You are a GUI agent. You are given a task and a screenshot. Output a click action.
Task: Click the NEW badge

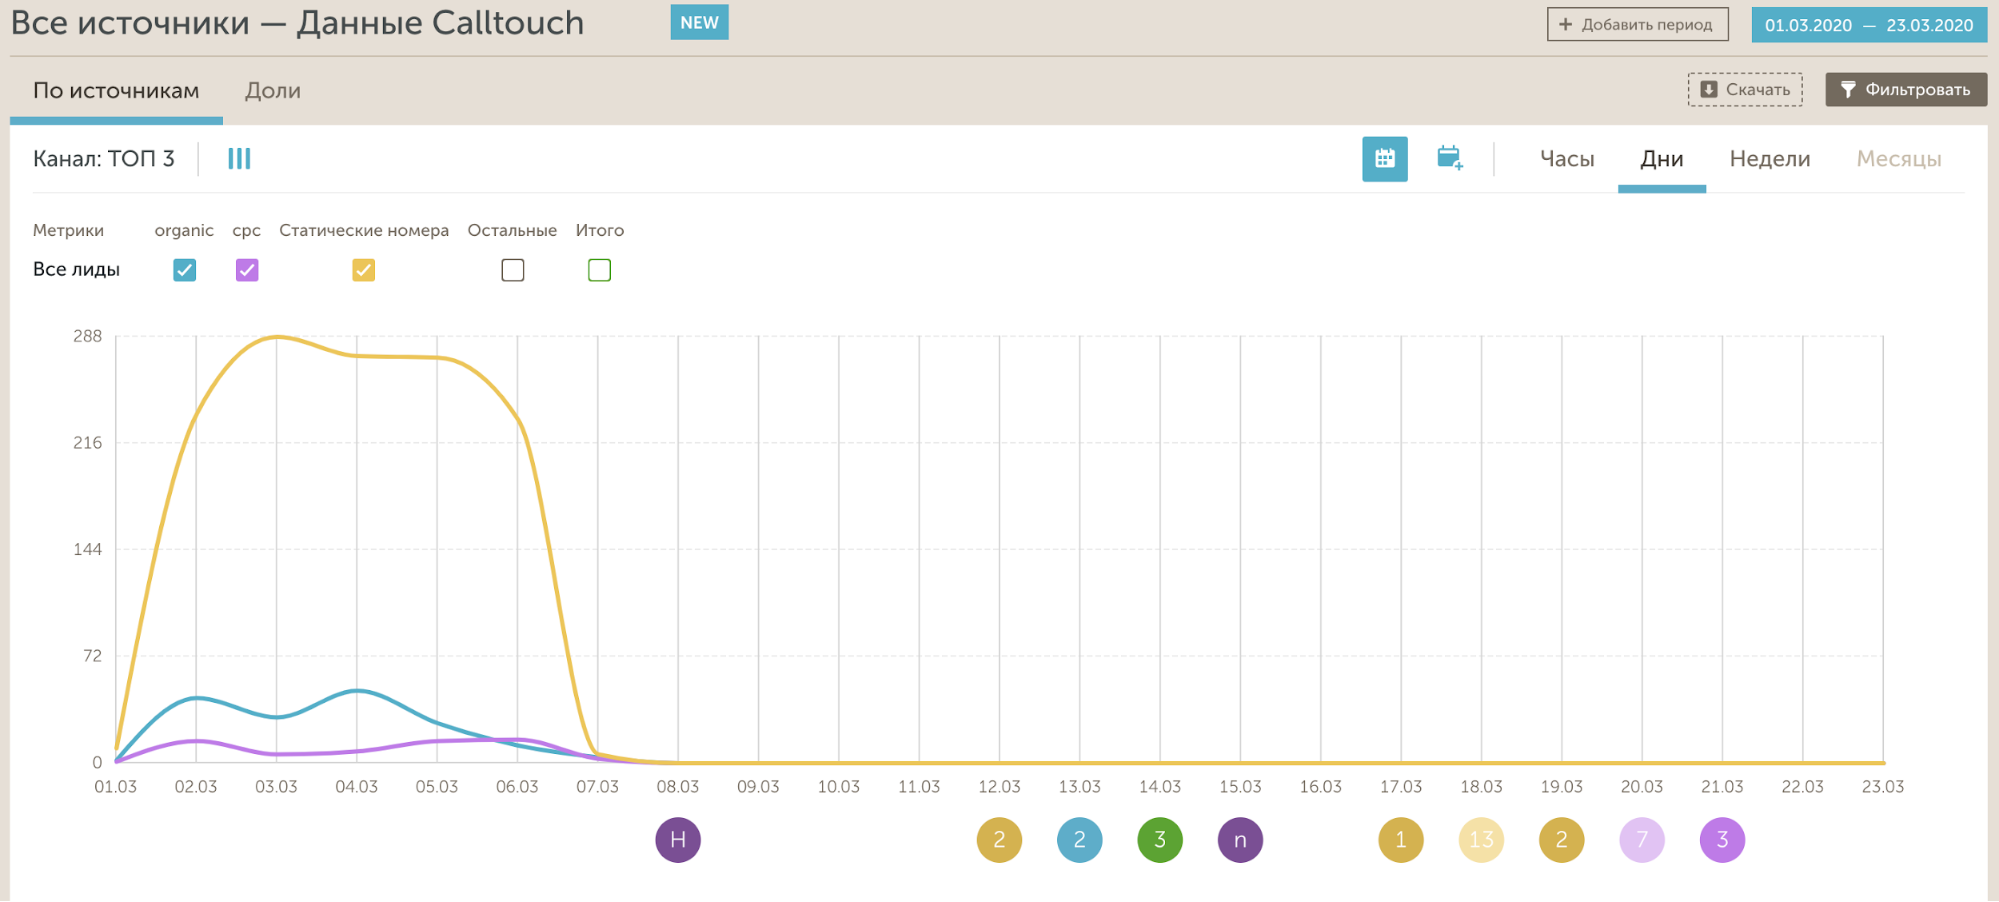[699, 23]
